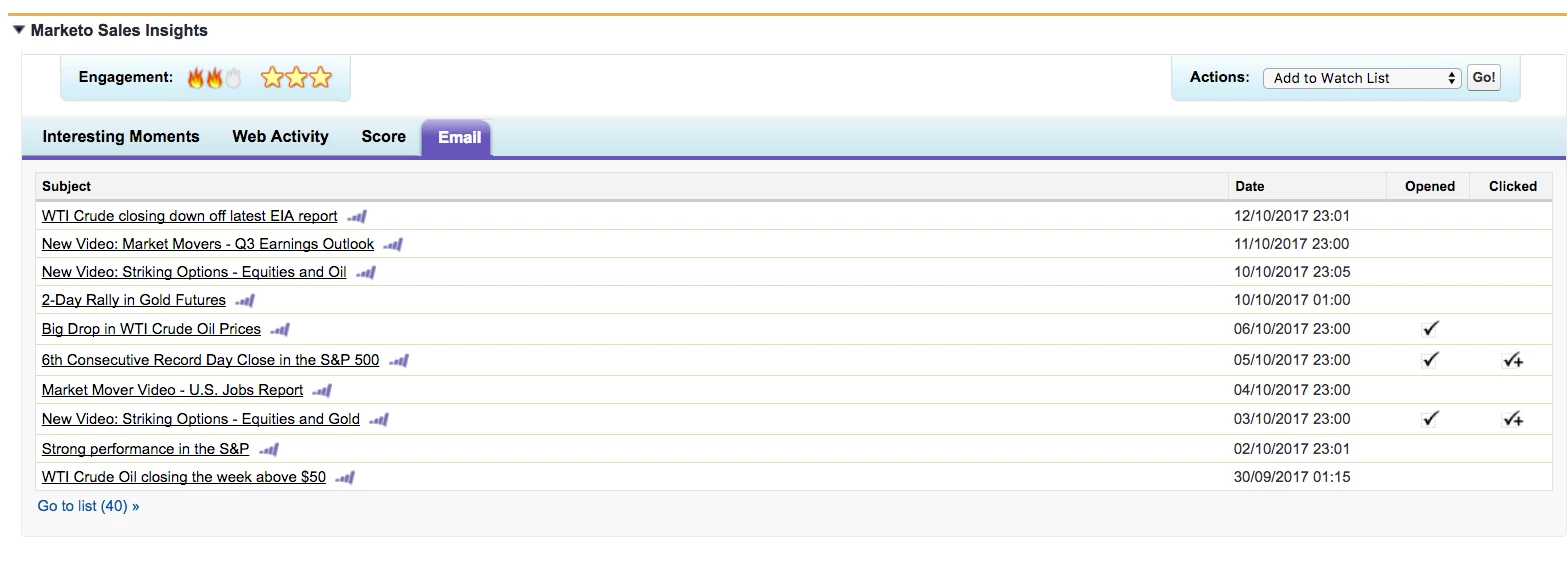Click date 11/10/2017 23:00
The image size is (1567, 562).
(x=1292, y=244)
